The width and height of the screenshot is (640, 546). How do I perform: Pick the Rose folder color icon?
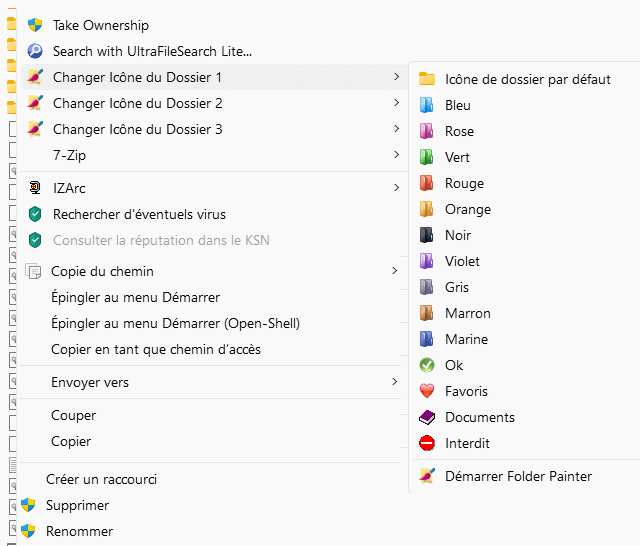[x=427, y=131]
